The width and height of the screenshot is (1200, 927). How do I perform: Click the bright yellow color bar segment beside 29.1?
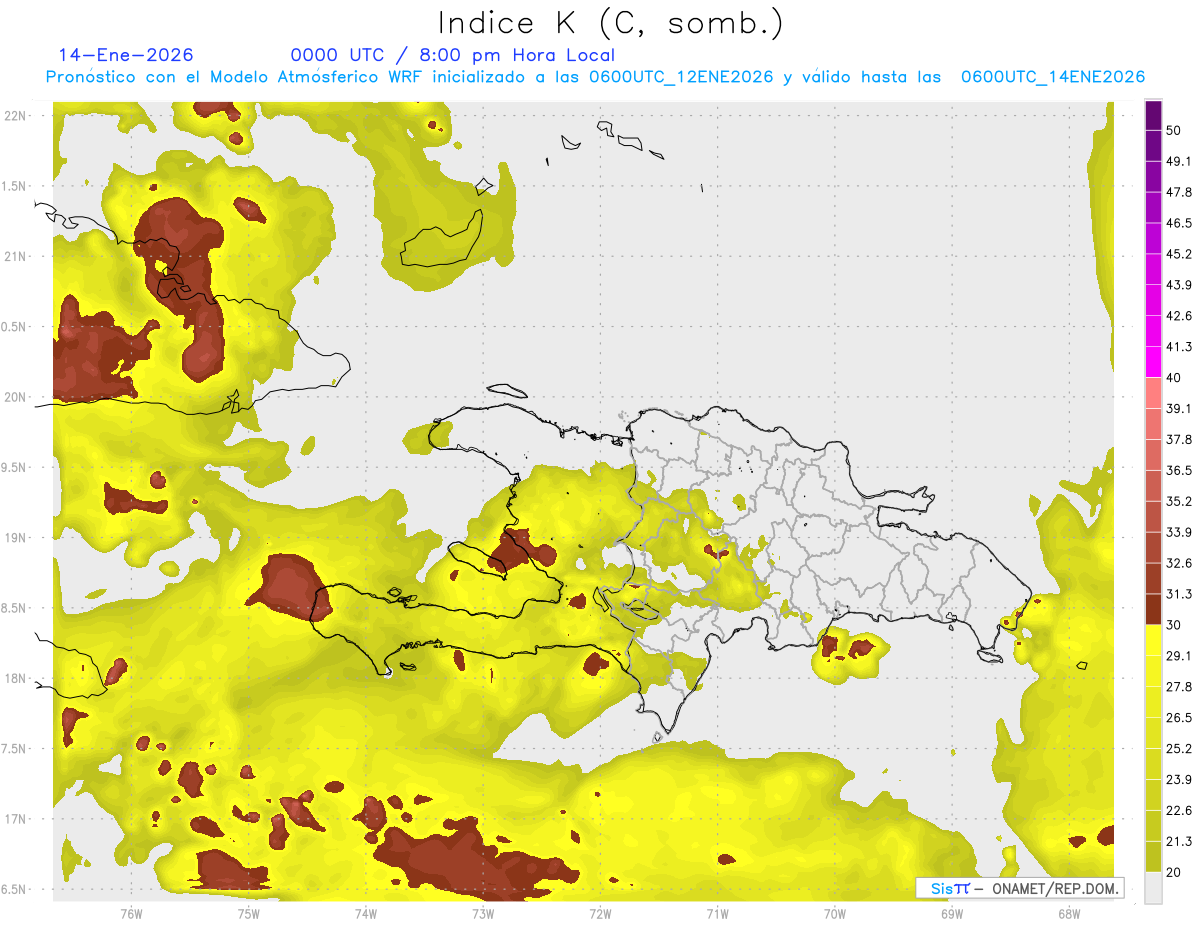1153,640
